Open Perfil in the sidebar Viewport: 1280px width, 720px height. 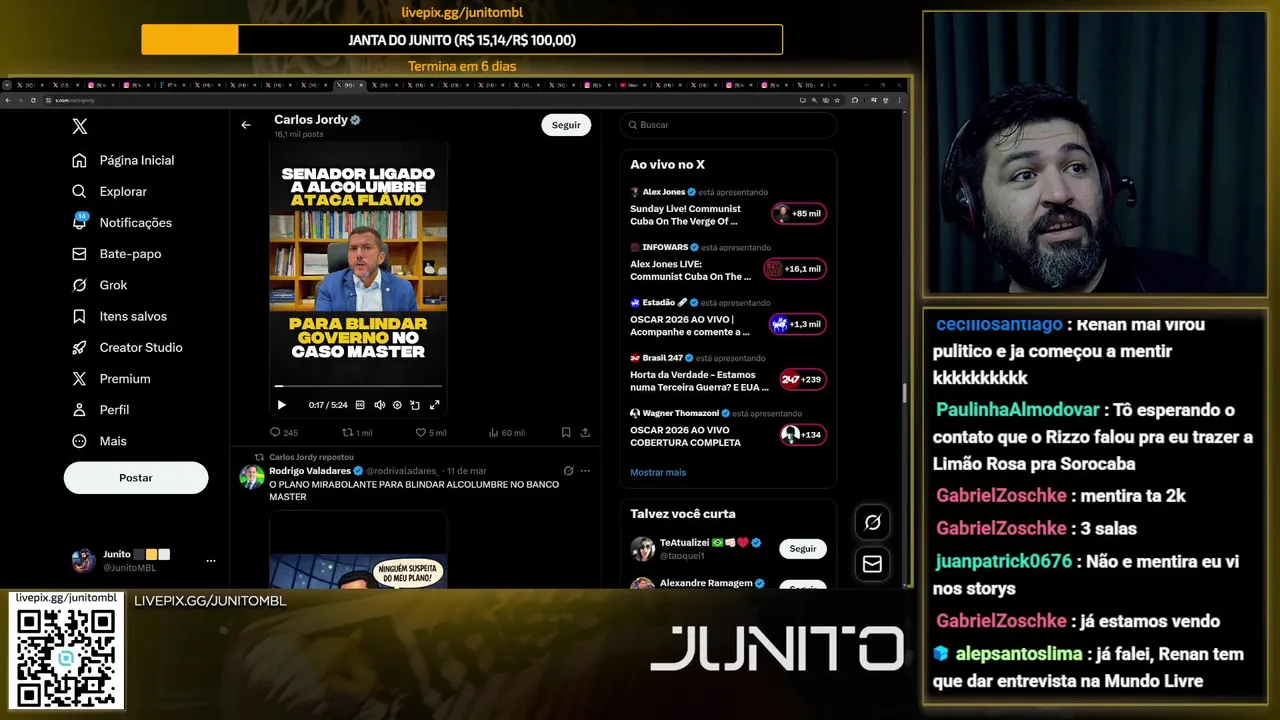pyautogui.click(x=100, y=410)
